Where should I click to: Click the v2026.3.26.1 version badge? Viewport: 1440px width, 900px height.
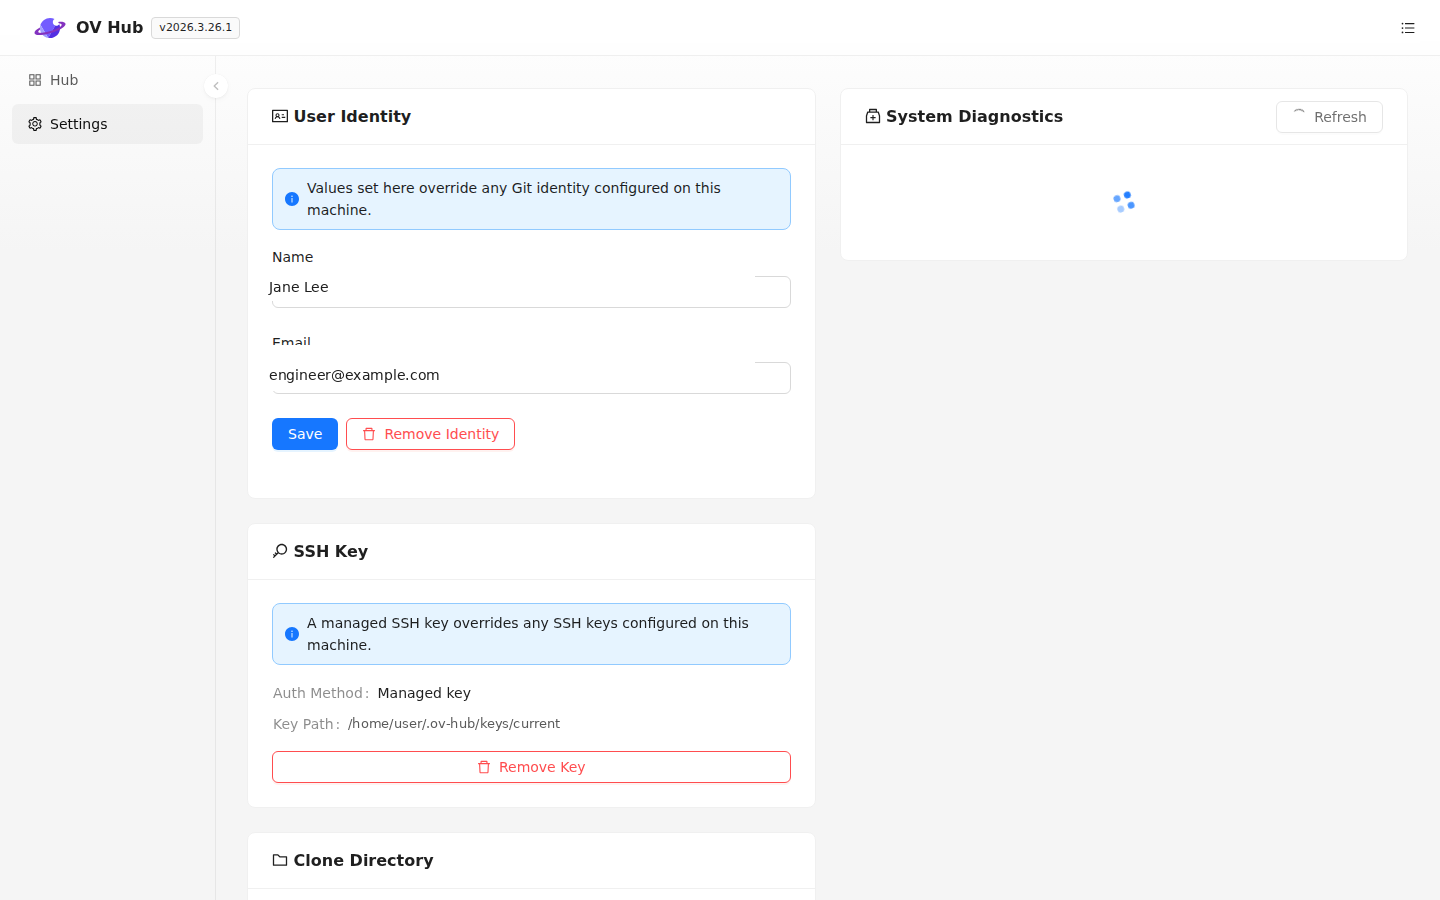[195, 28]
